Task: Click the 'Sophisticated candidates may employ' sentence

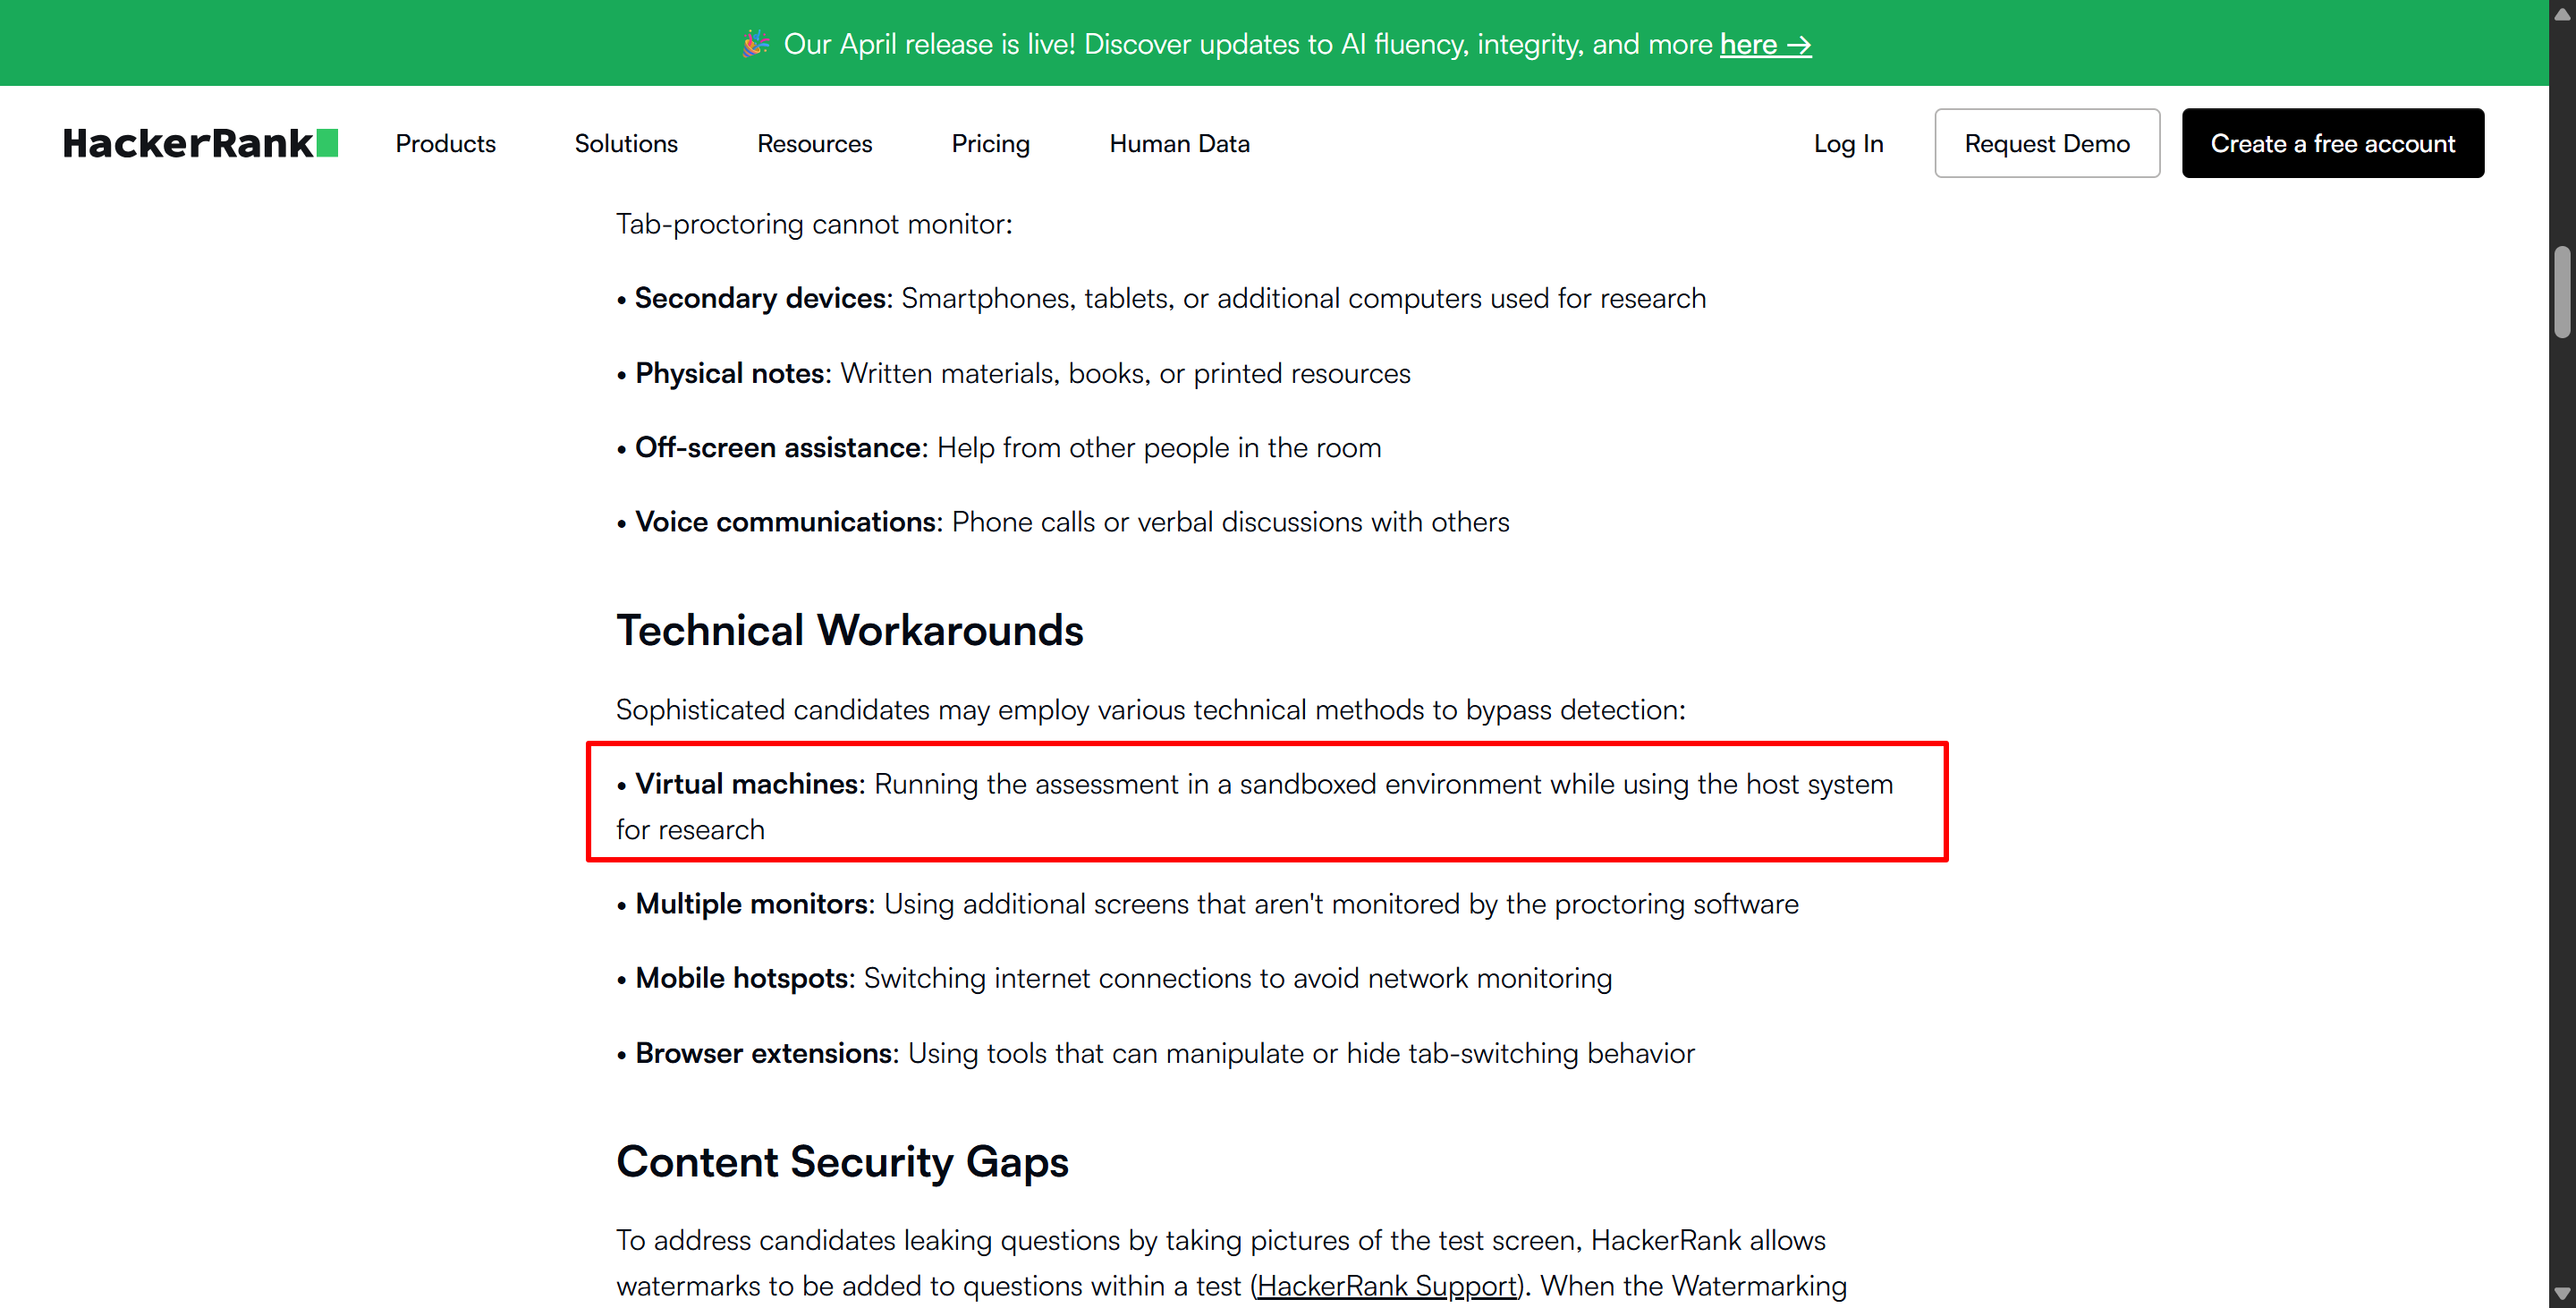Action: pos(1150,710)
